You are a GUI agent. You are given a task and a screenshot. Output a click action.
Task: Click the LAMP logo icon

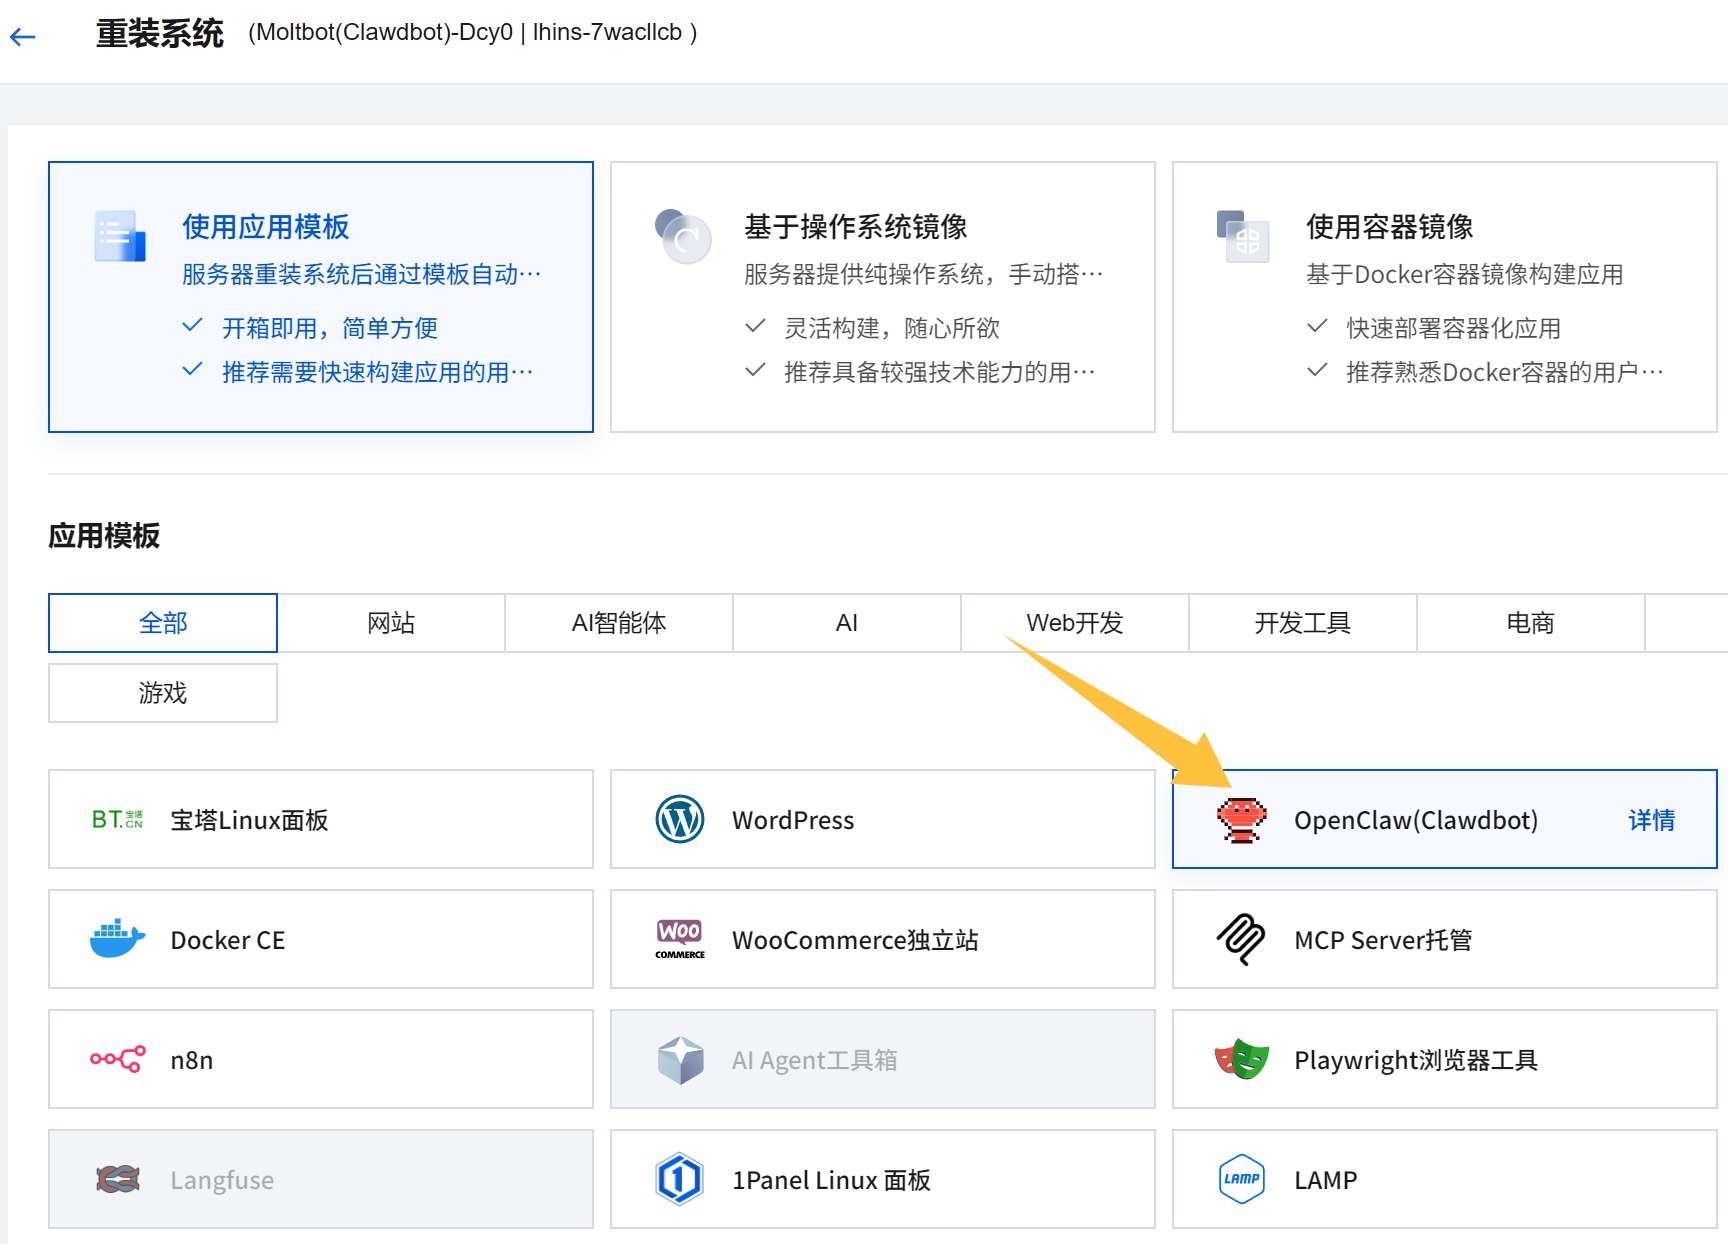[x=1241, y=1179]
